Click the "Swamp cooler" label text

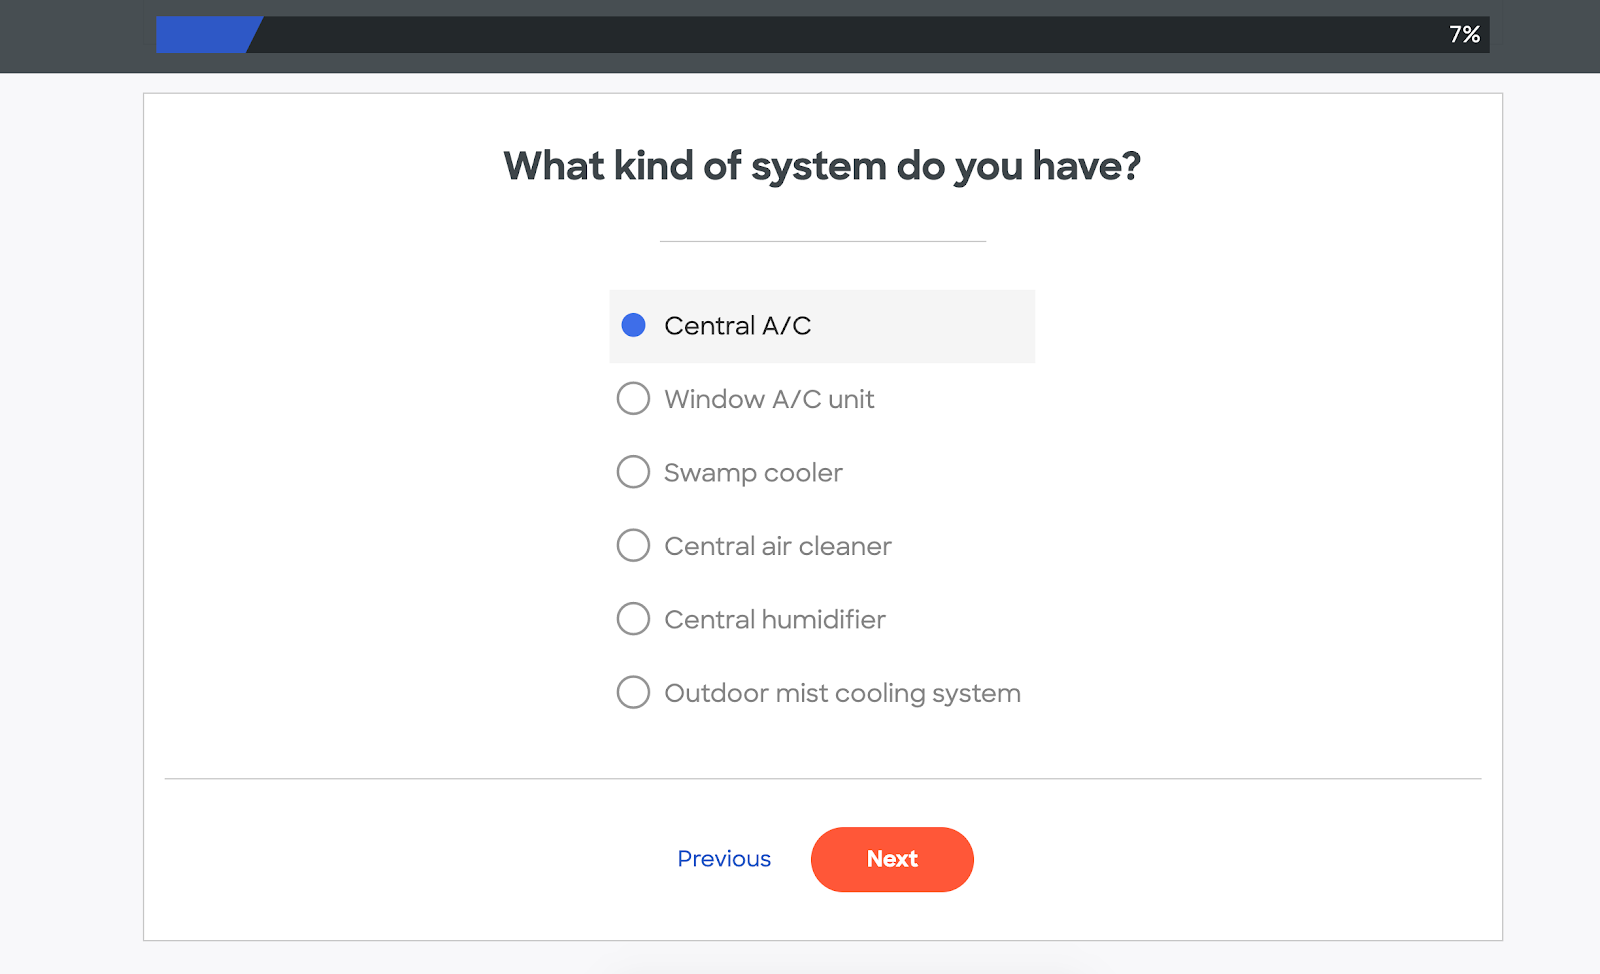[x=753, y=473]
